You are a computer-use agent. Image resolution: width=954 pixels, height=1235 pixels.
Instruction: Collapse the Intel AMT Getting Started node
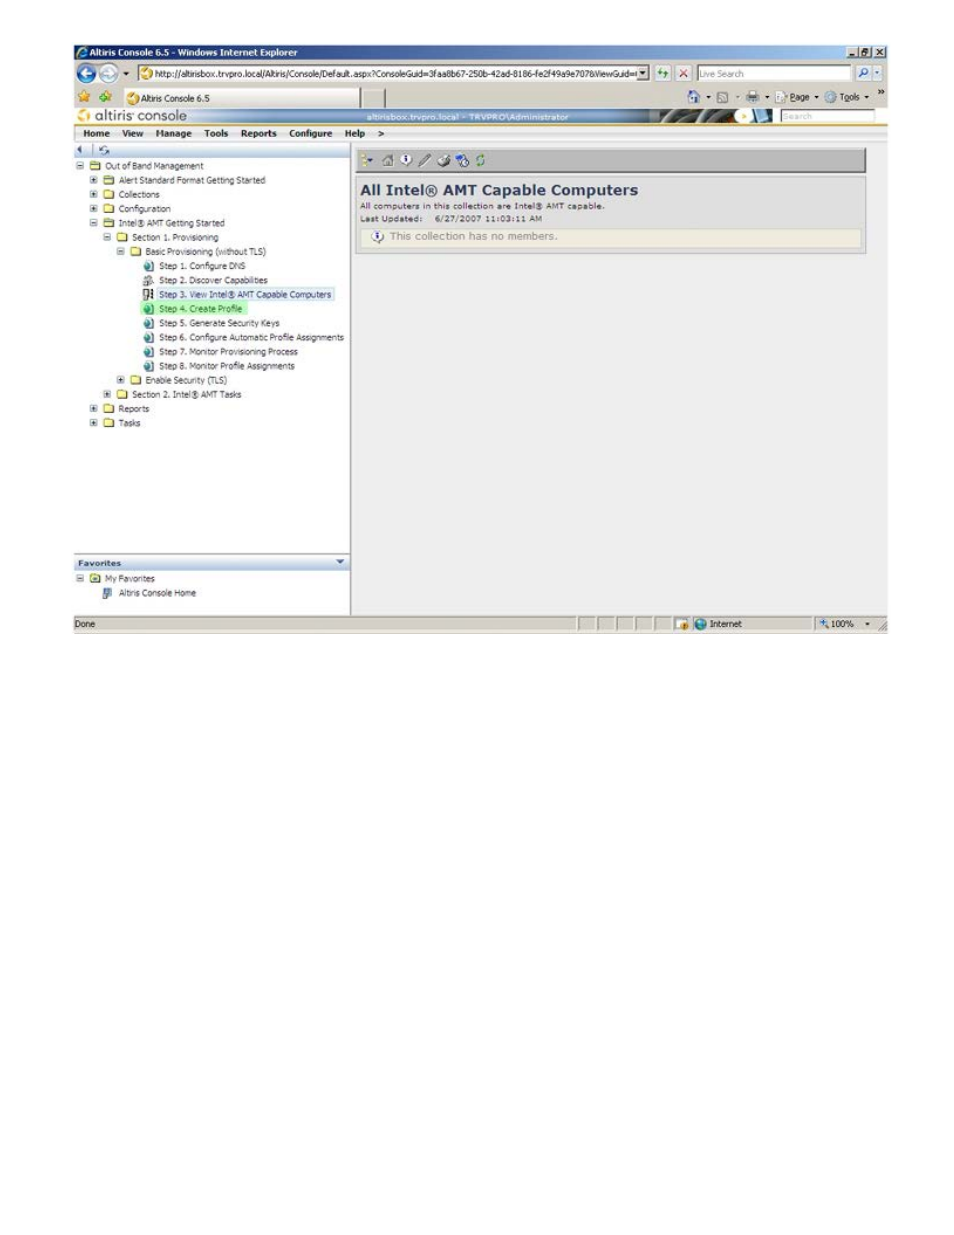(x=94, y=223)
